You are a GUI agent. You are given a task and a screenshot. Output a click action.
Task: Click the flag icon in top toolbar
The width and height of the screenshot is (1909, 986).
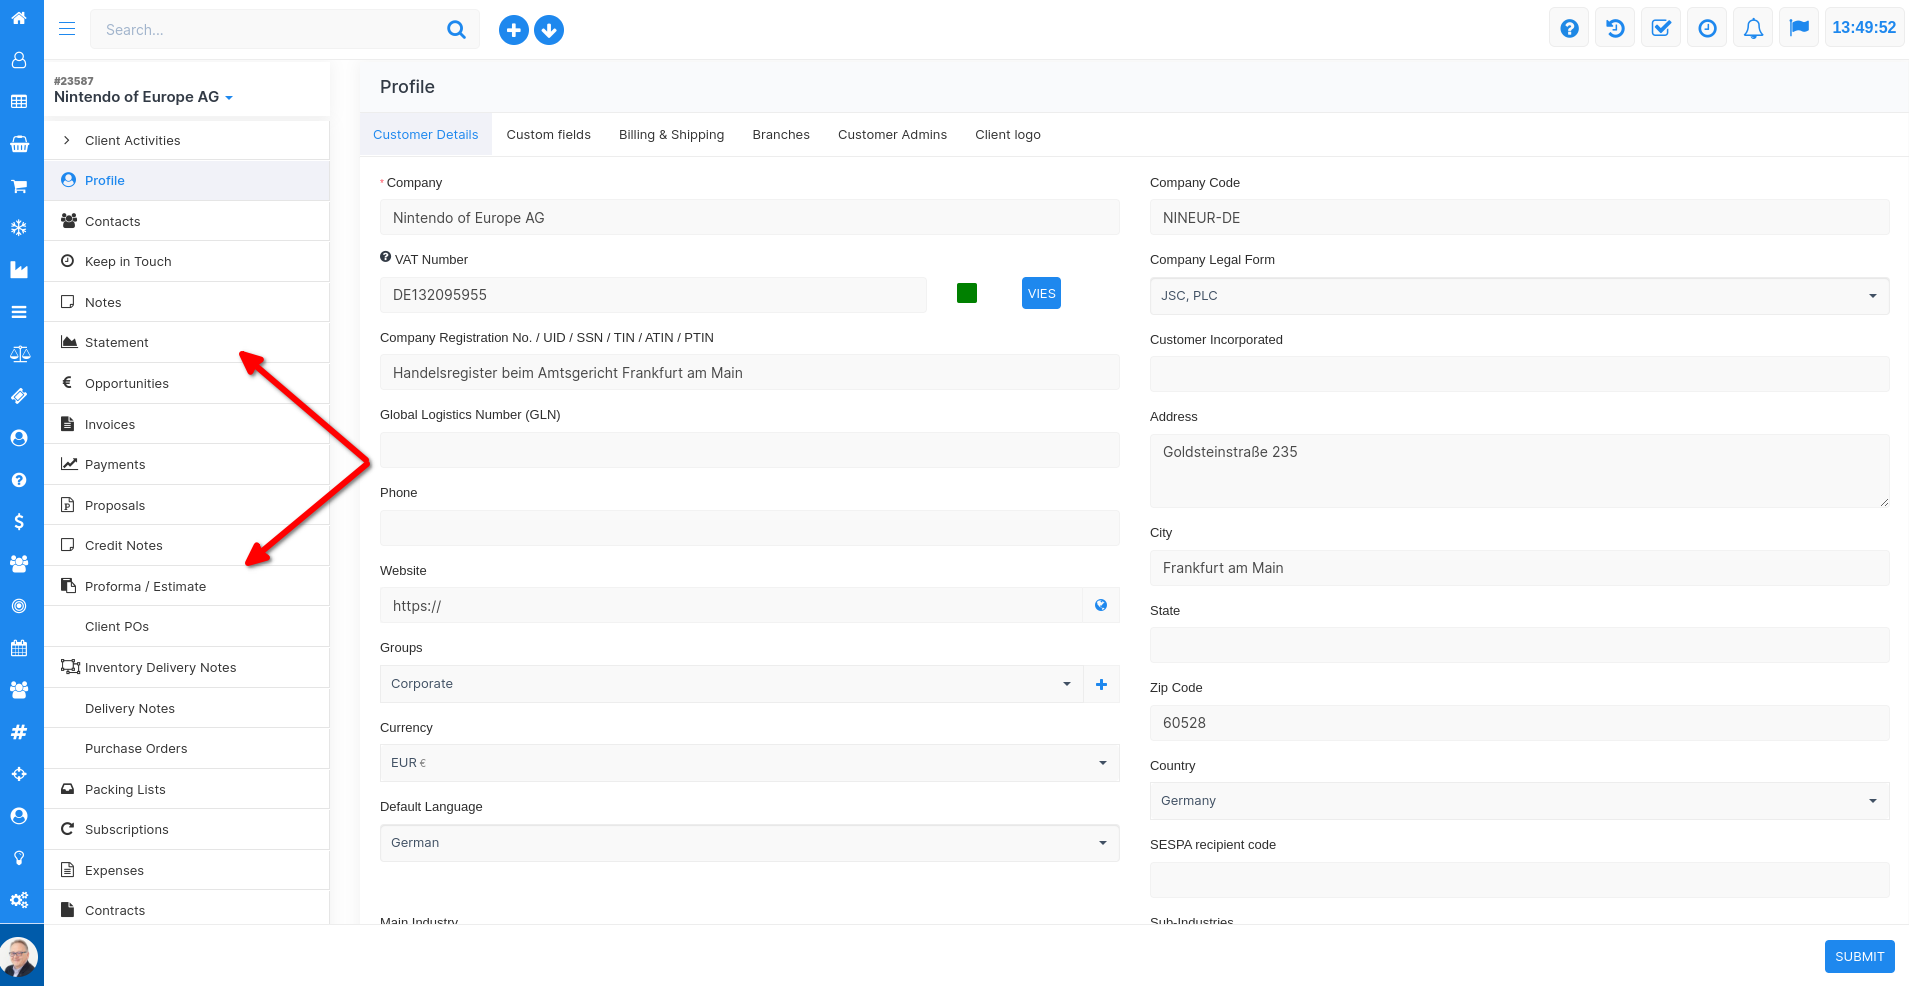click(1799, 29)
